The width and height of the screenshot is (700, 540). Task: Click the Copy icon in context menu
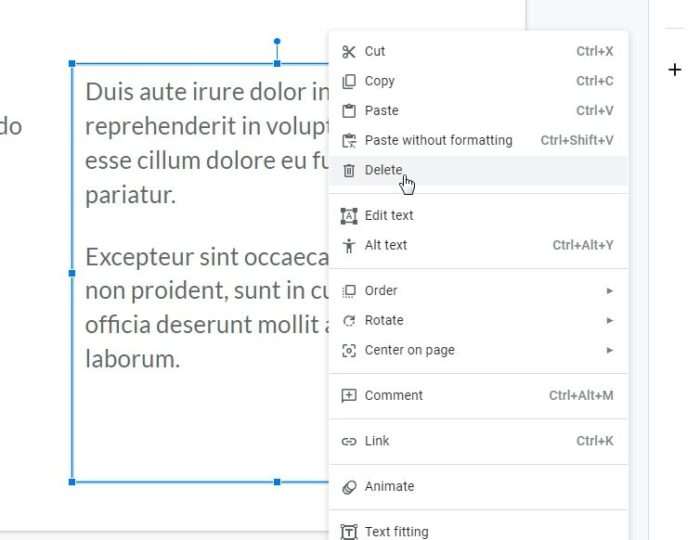click(349, 81)
